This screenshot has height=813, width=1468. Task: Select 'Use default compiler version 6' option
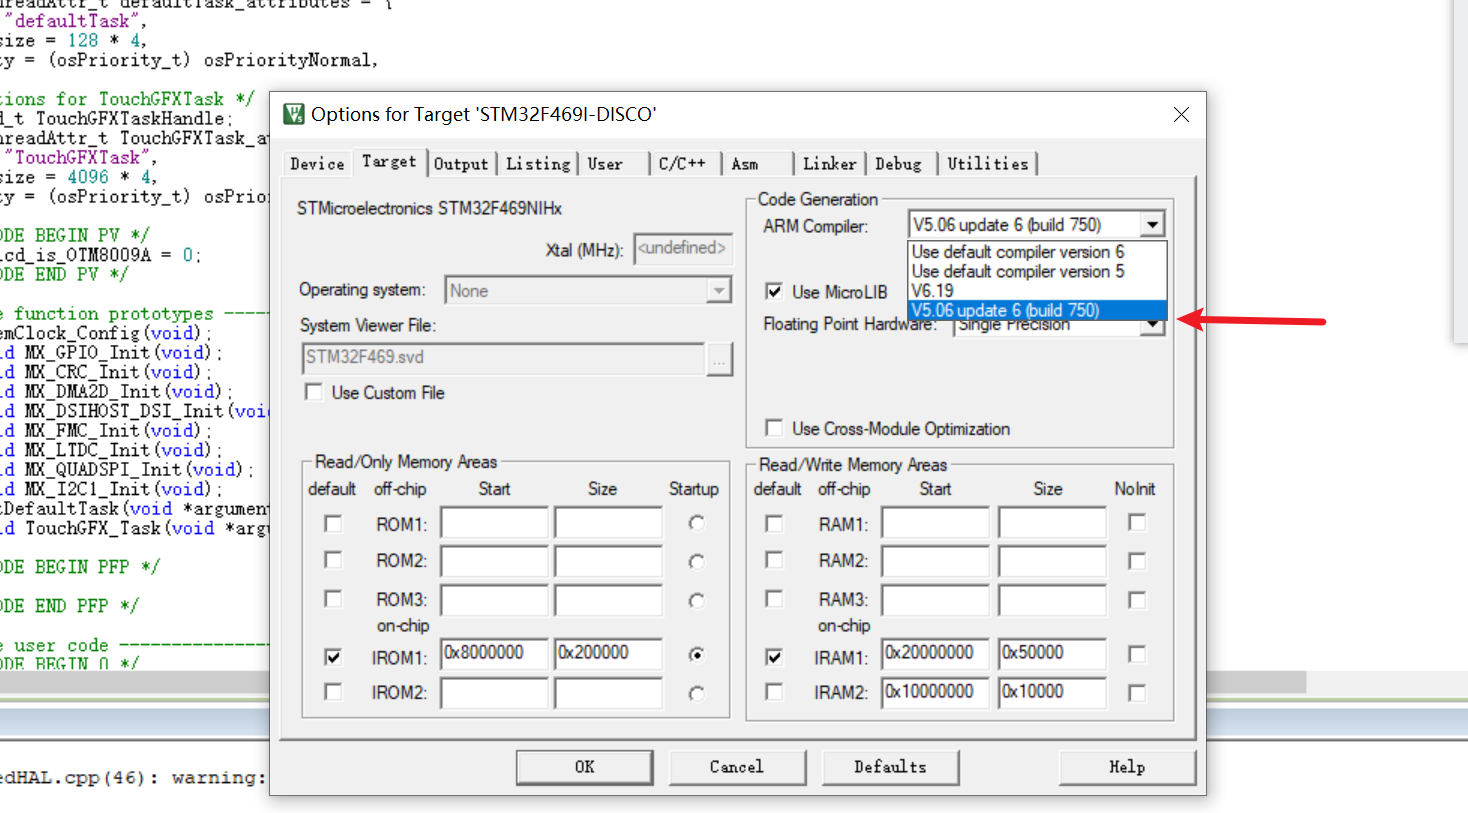tap(1037, 252)
